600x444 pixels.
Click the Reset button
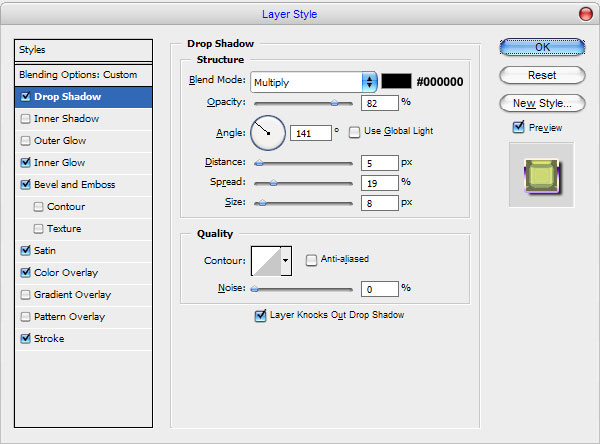pos(542,75)
